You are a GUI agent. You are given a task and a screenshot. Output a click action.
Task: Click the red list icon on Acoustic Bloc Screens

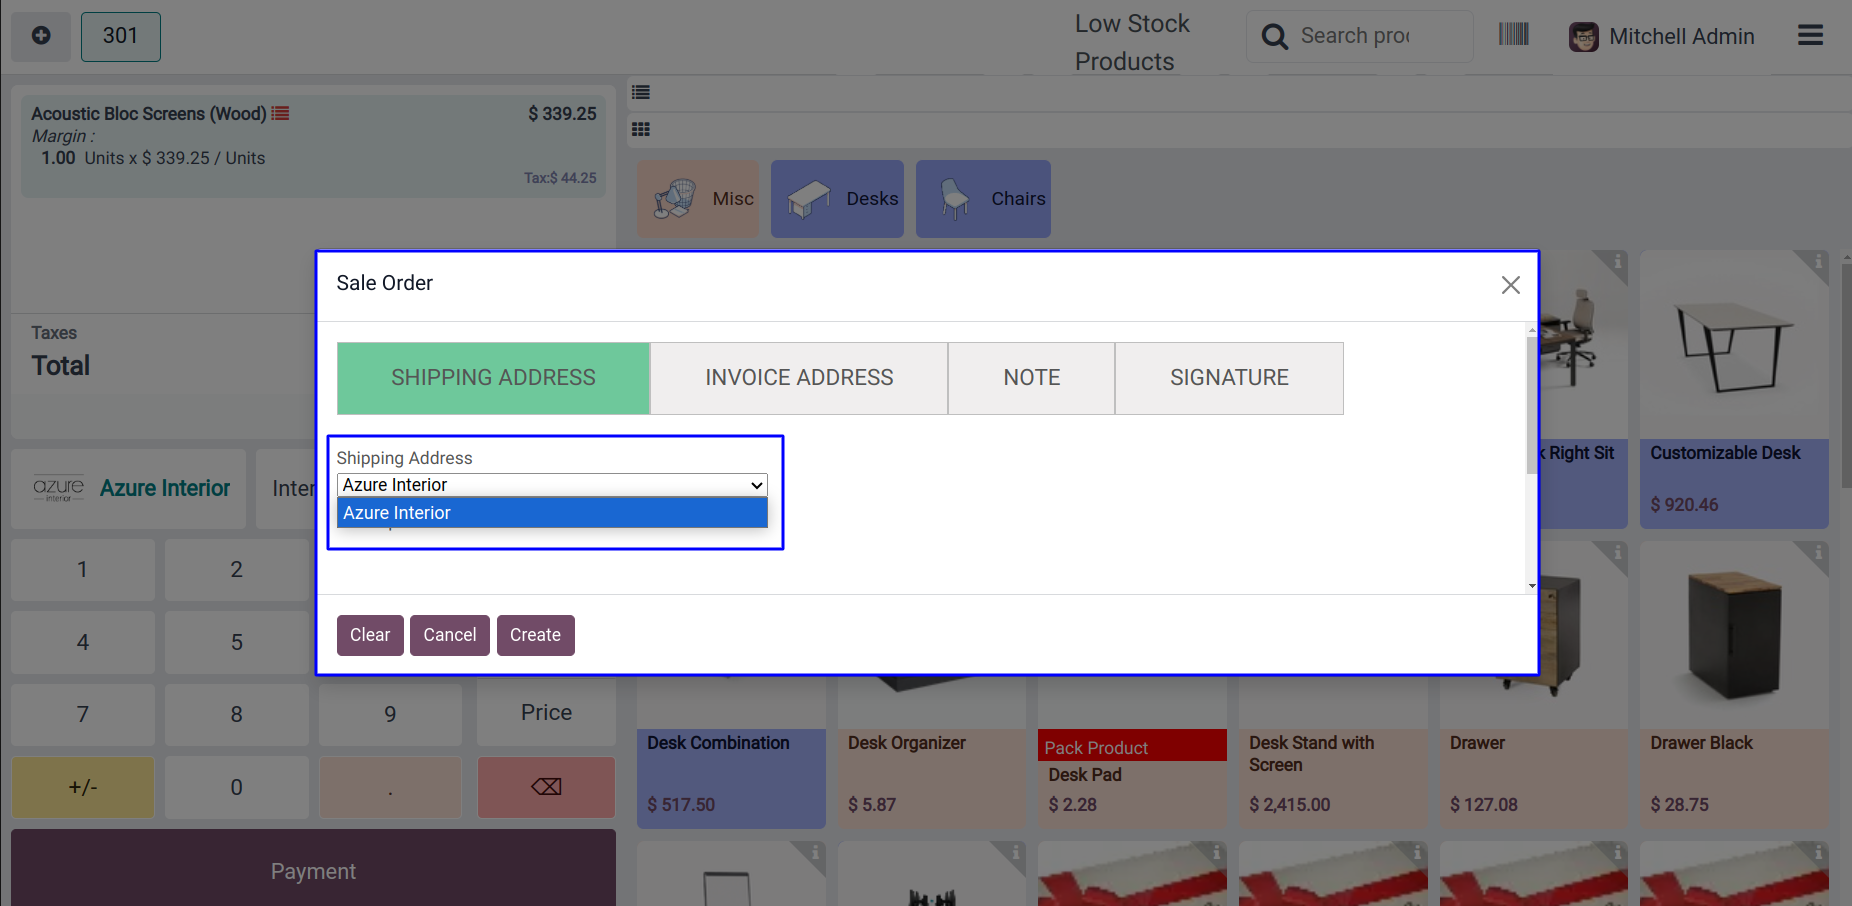pos(281,114)
